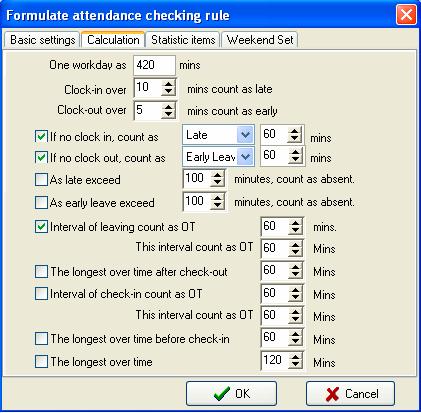This screenshot has height=413, width=421.
Task: Enable As late exceed checkbox
Action: [41, 180]
